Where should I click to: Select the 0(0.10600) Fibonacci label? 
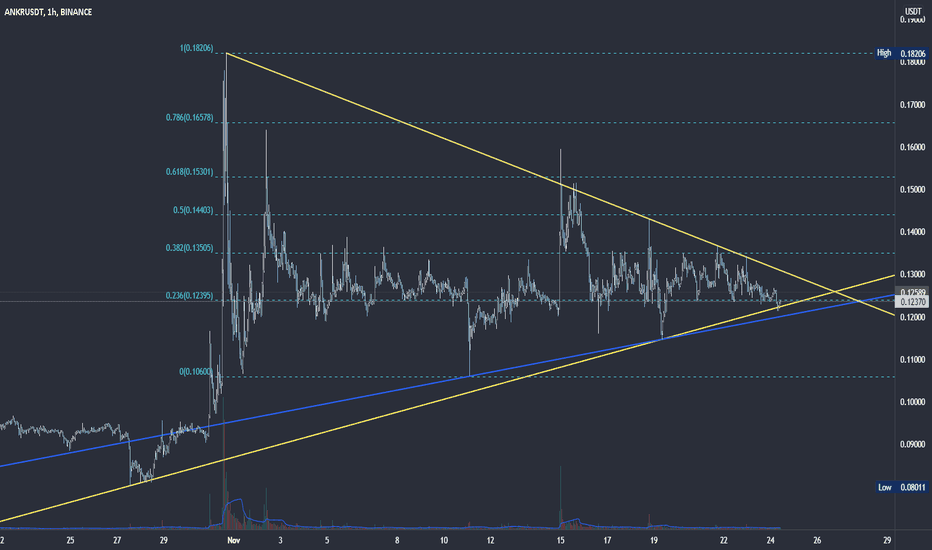tap(196, 372)
